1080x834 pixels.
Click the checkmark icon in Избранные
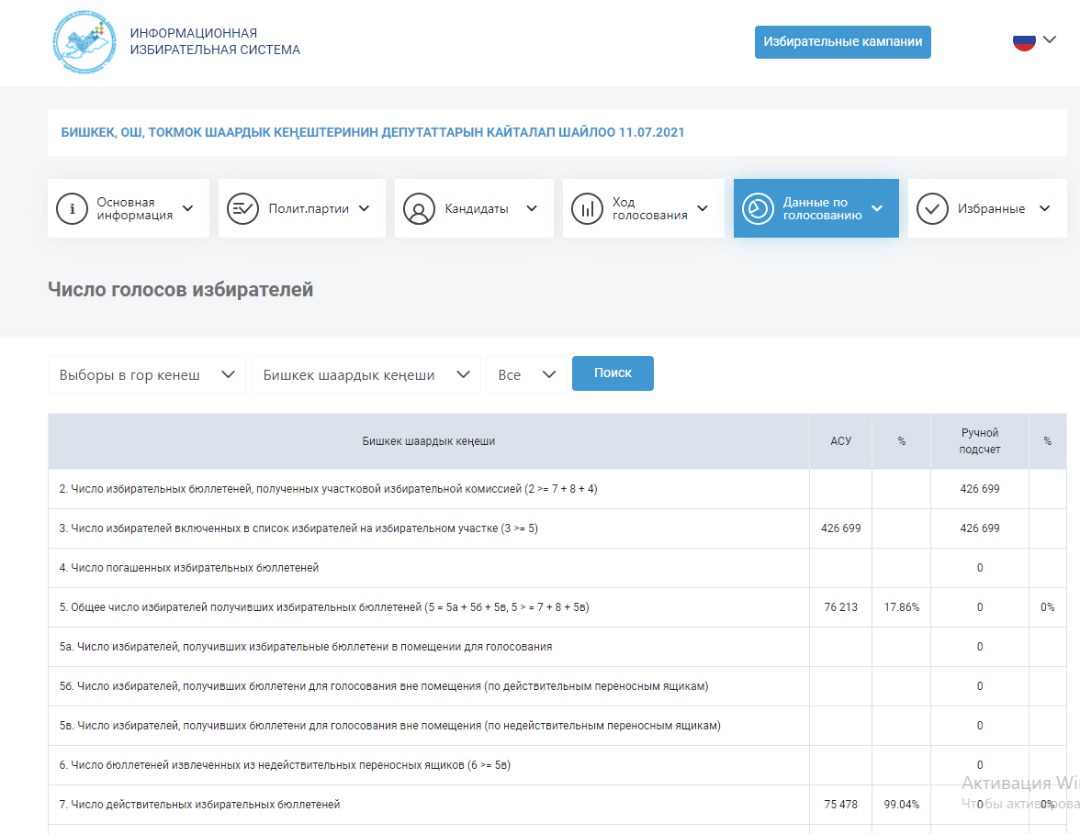click(932, 209)
